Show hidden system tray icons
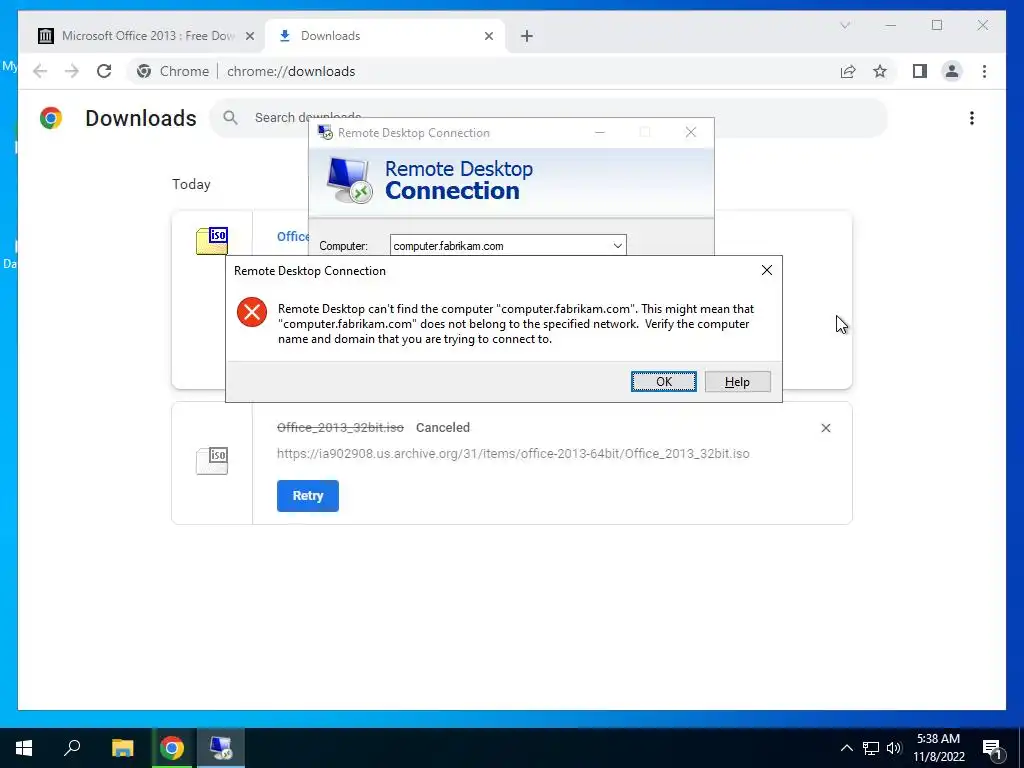The height and width of the screenshot is (768, 1024). point(846,748)
